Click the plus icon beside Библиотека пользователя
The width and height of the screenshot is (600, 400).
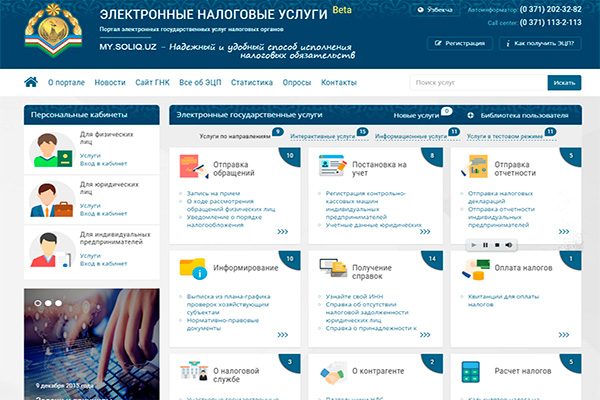(x=470, y=115)
